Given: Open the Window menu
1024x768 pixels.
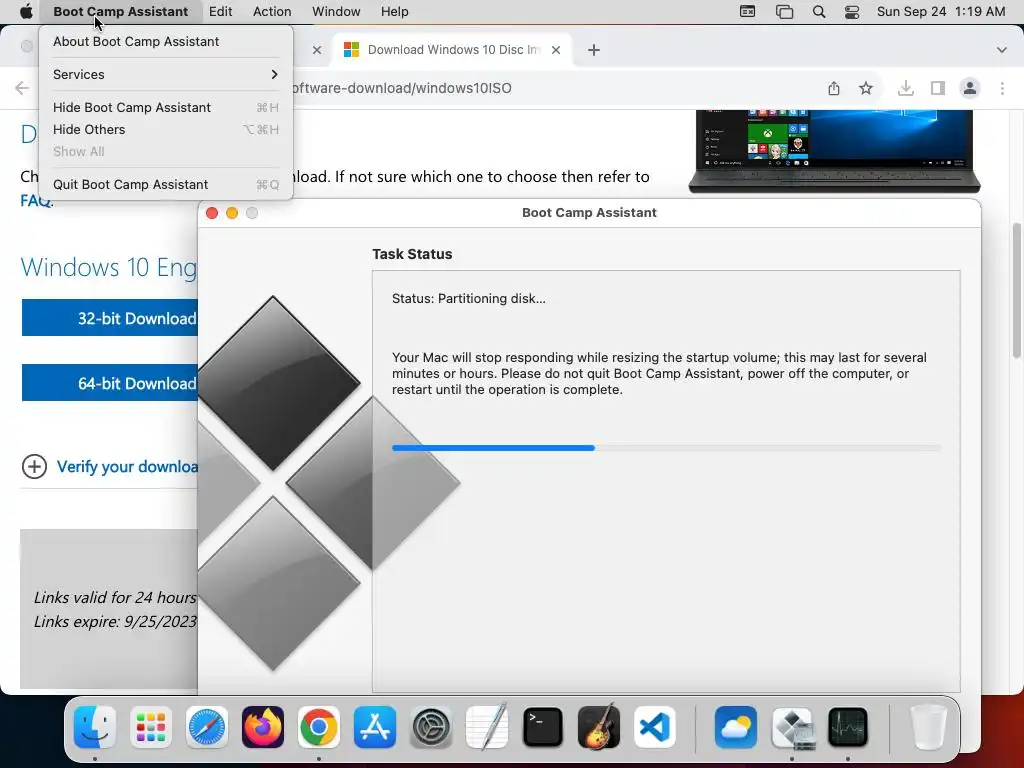Looking at the screenshot, I should 336,11.
